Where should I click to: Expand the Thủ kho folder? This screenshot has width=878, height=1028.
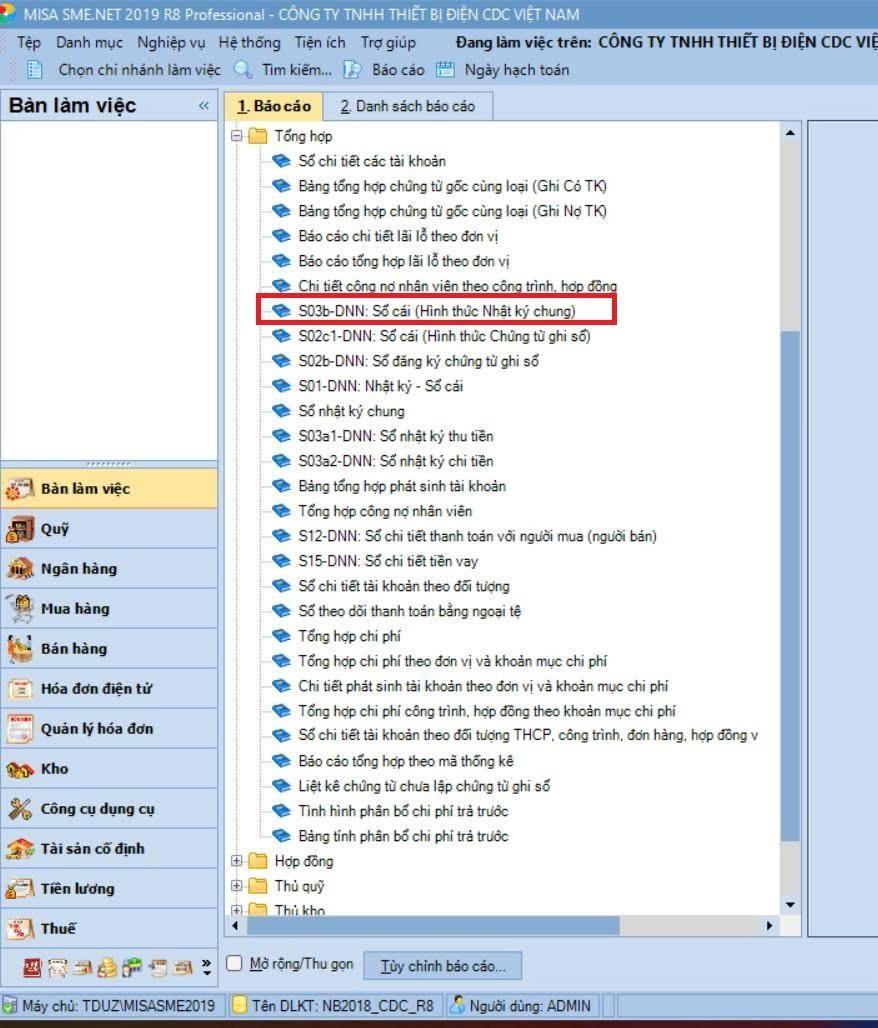coord(237,910)
